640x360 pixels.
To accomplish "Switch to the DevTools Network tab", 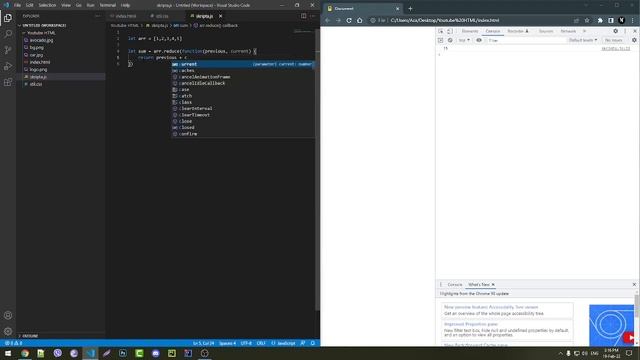I will [x=568, y=31].
